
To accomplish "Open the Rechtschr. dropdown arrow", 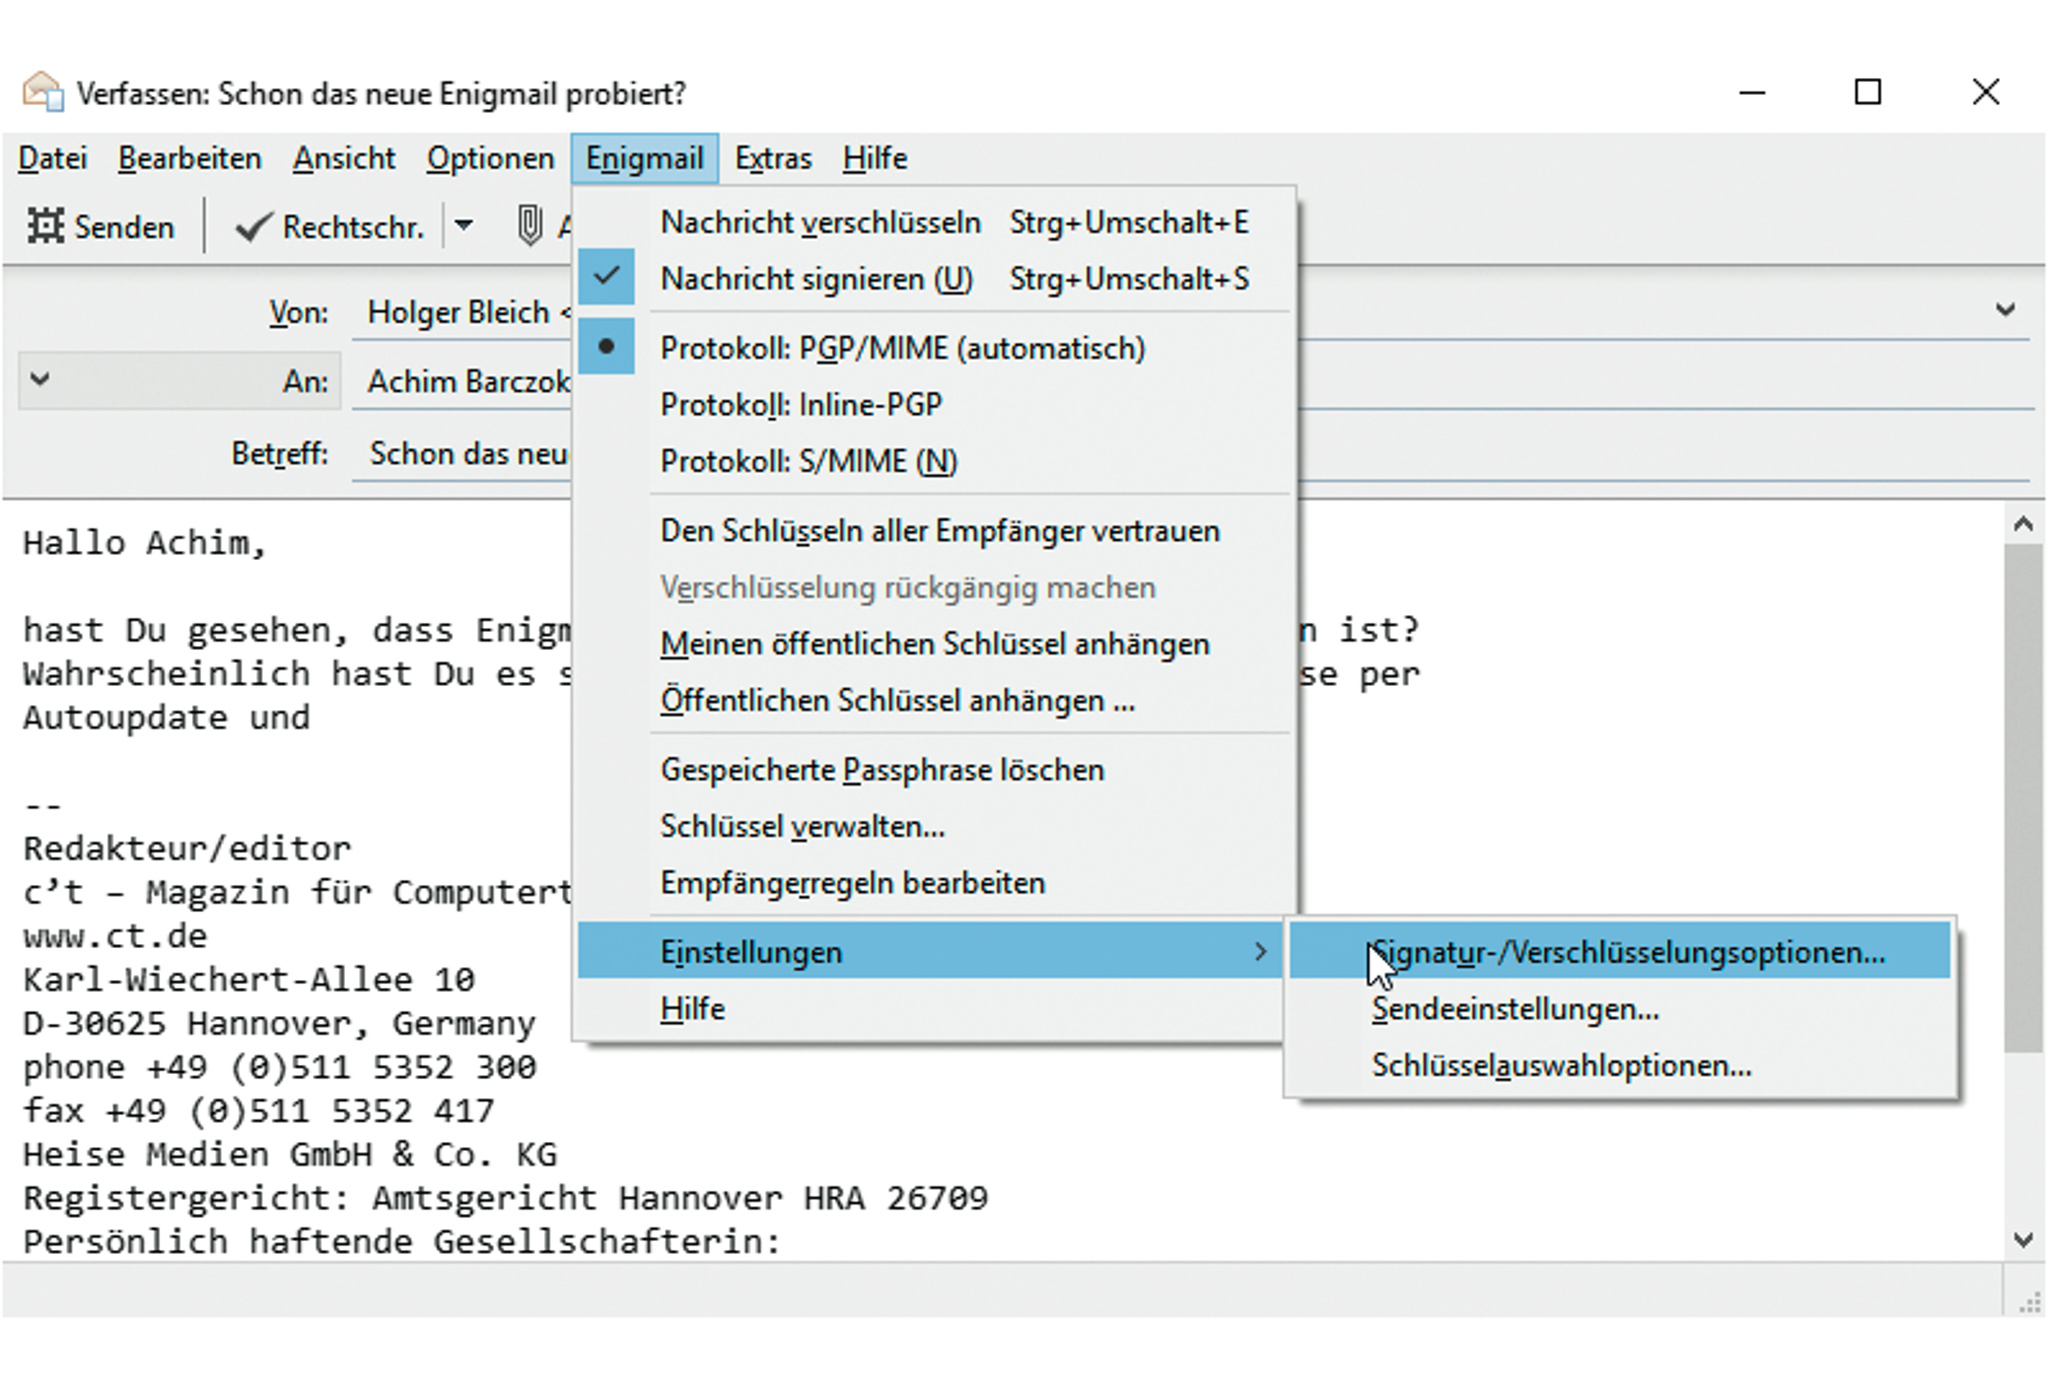I will click(464, 225).
